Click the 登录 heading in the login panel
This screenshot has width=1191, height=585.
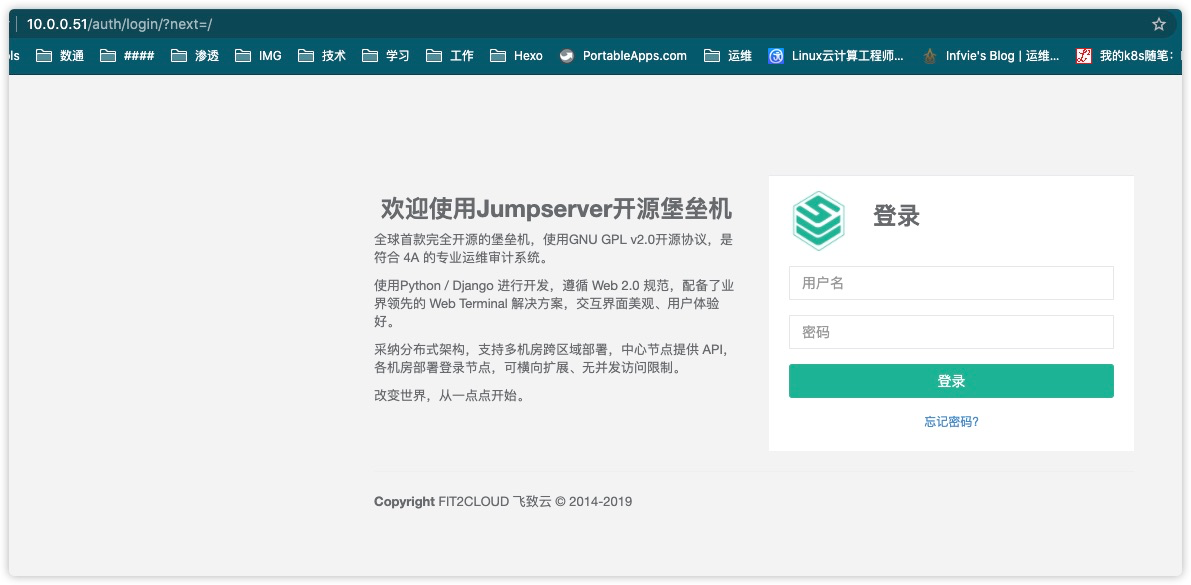[896, 216]
